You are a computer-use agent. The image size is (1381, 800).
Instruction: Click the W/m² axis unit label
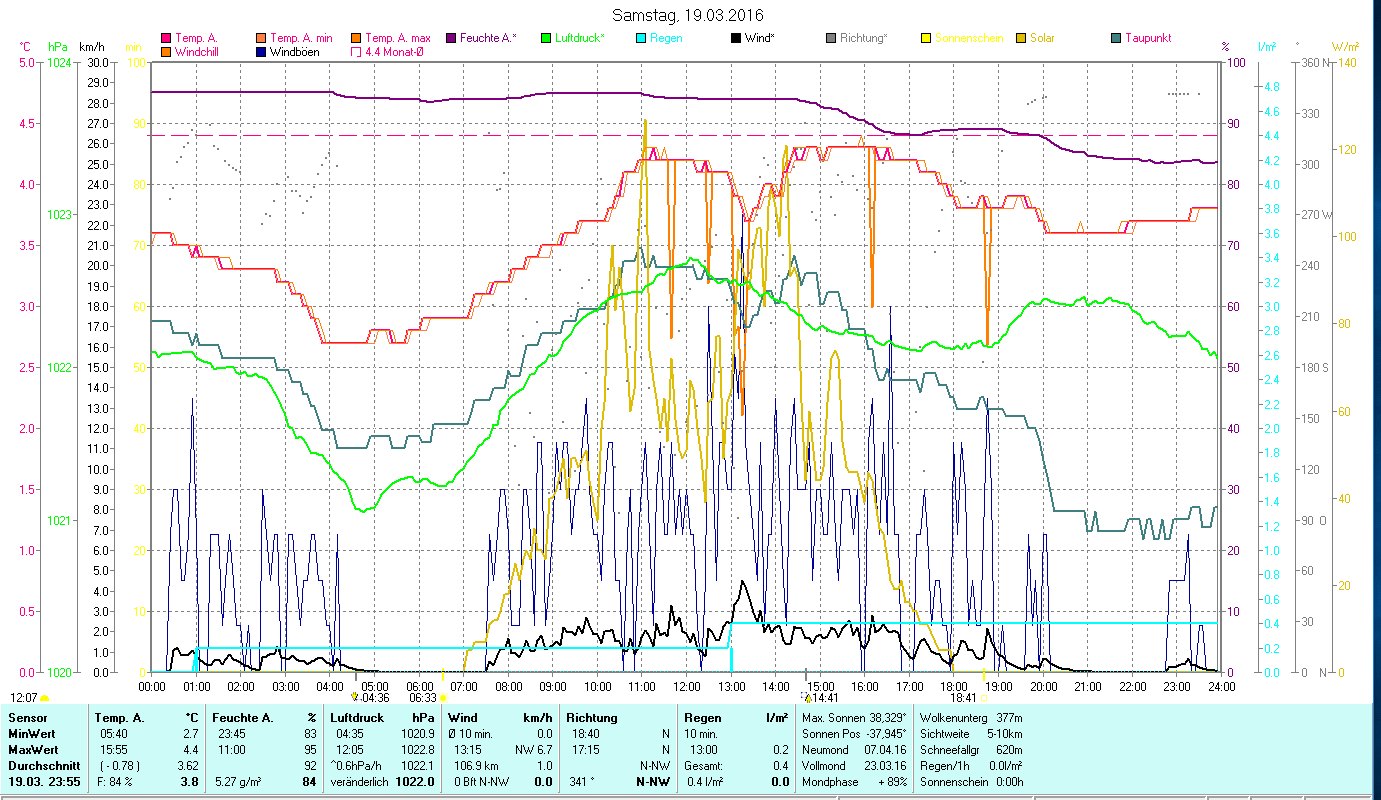click(1346, 47)
